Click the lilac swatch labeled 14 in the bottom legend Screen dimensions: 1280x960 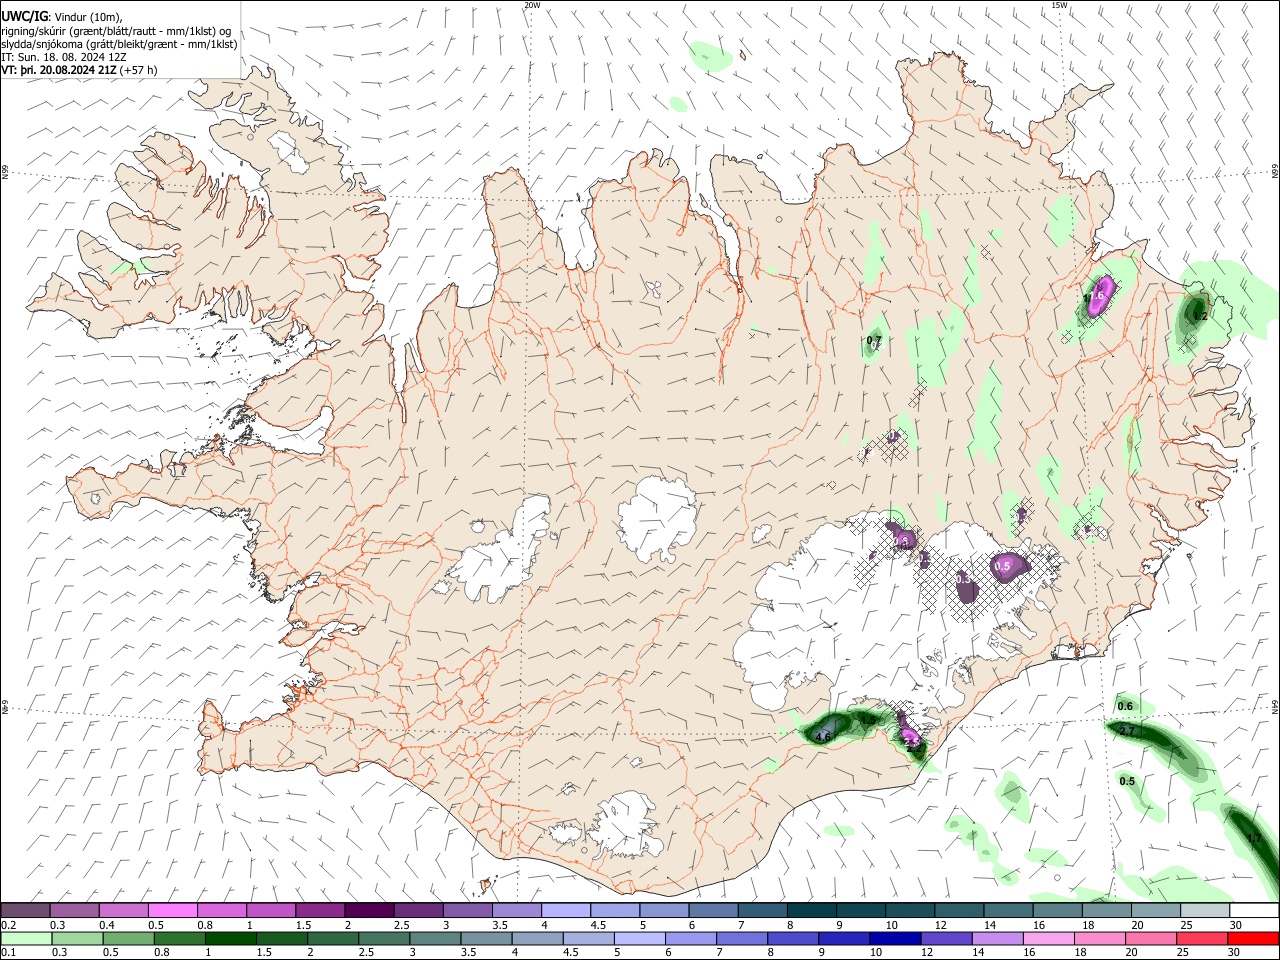click(x=997, y=939)
